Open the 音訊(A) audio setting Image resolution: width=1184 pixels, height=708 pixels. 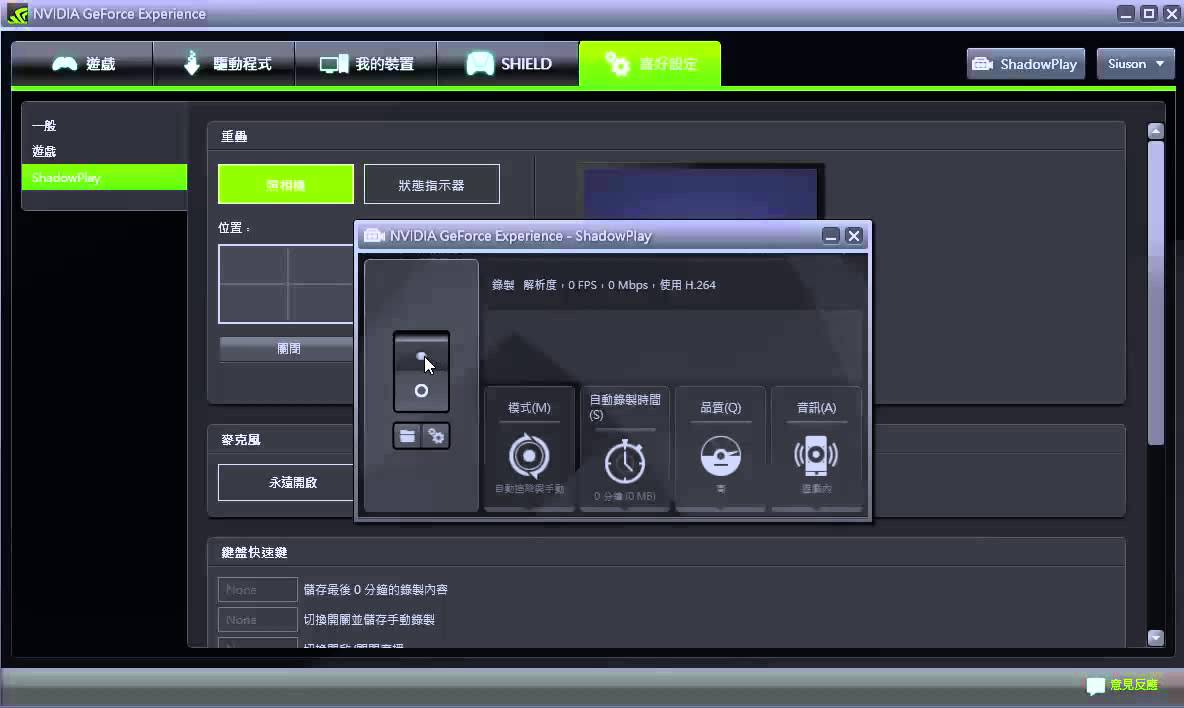(x=816, y=449)
